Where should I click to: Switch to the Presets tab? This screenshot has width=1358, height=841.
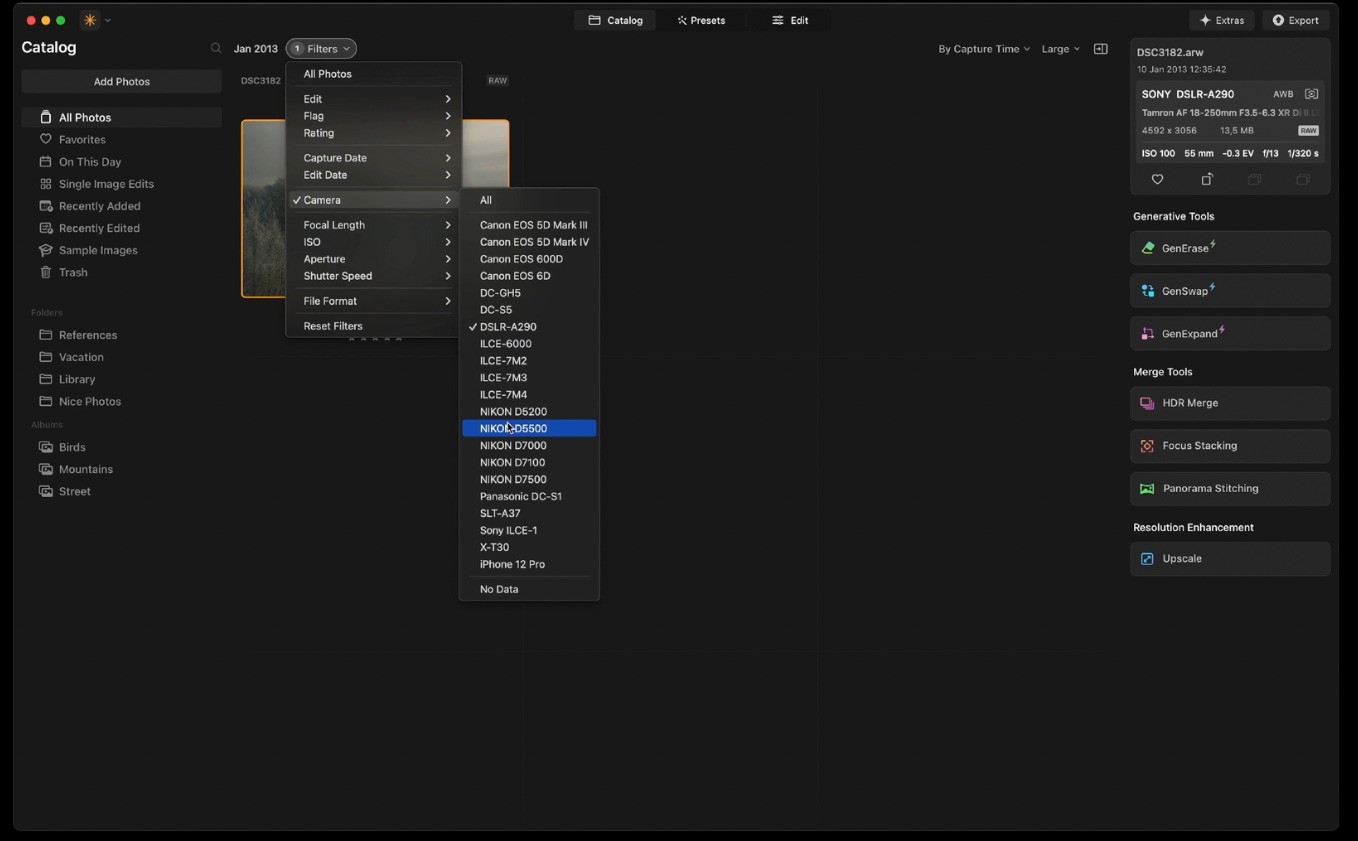(x=701, y=20)
